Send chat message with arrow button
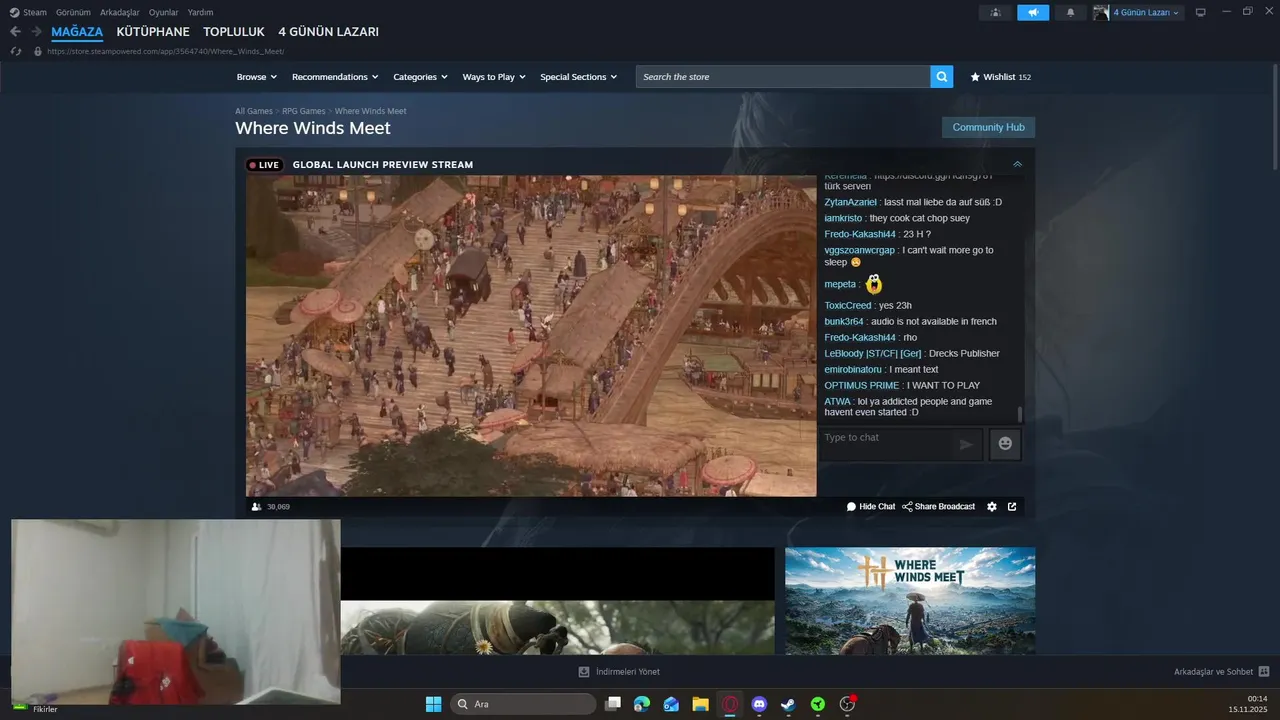Viewport: 1280px width, 720px height. tap(966, 444)
